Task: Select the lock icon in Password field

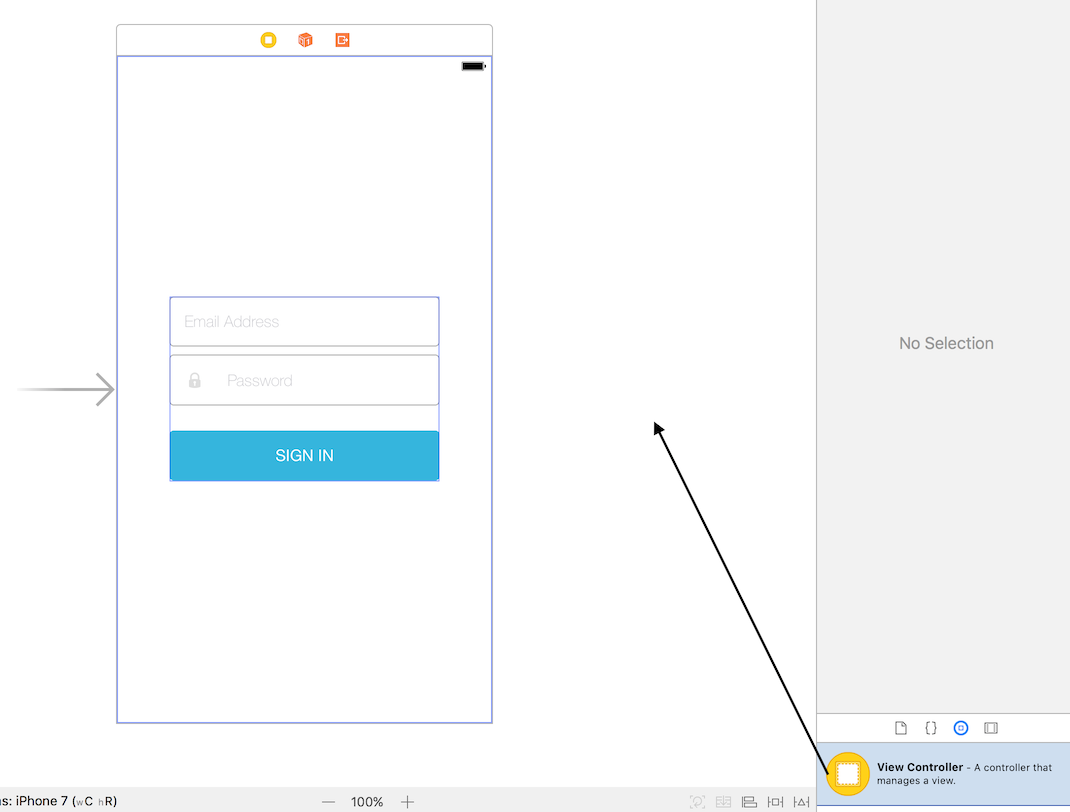Action: [194, 380]
